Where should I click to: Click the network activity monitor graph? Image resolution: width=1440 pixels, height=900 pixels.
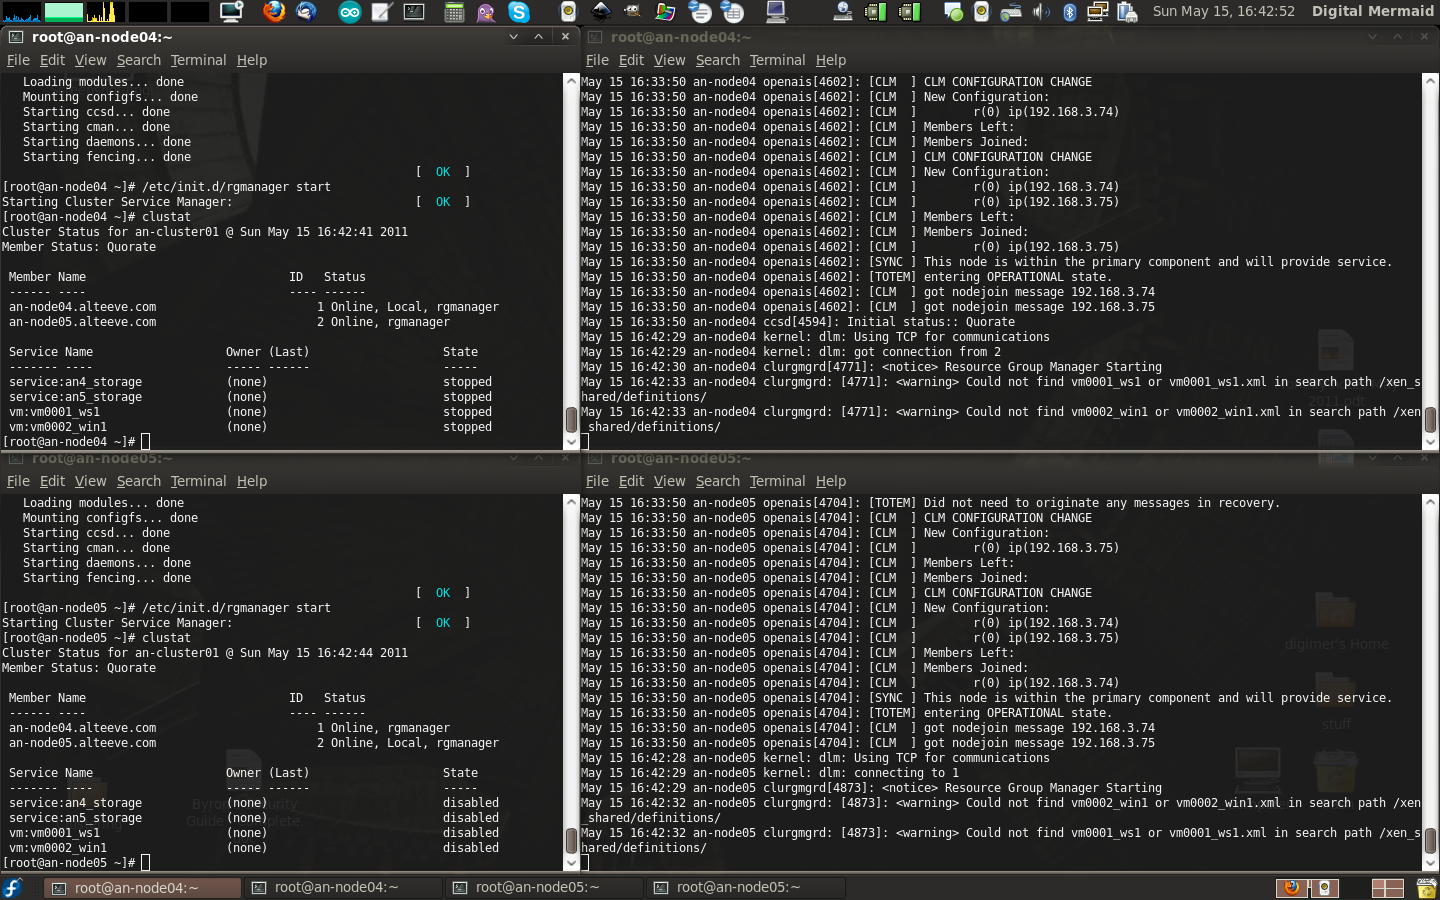[105, 12]
